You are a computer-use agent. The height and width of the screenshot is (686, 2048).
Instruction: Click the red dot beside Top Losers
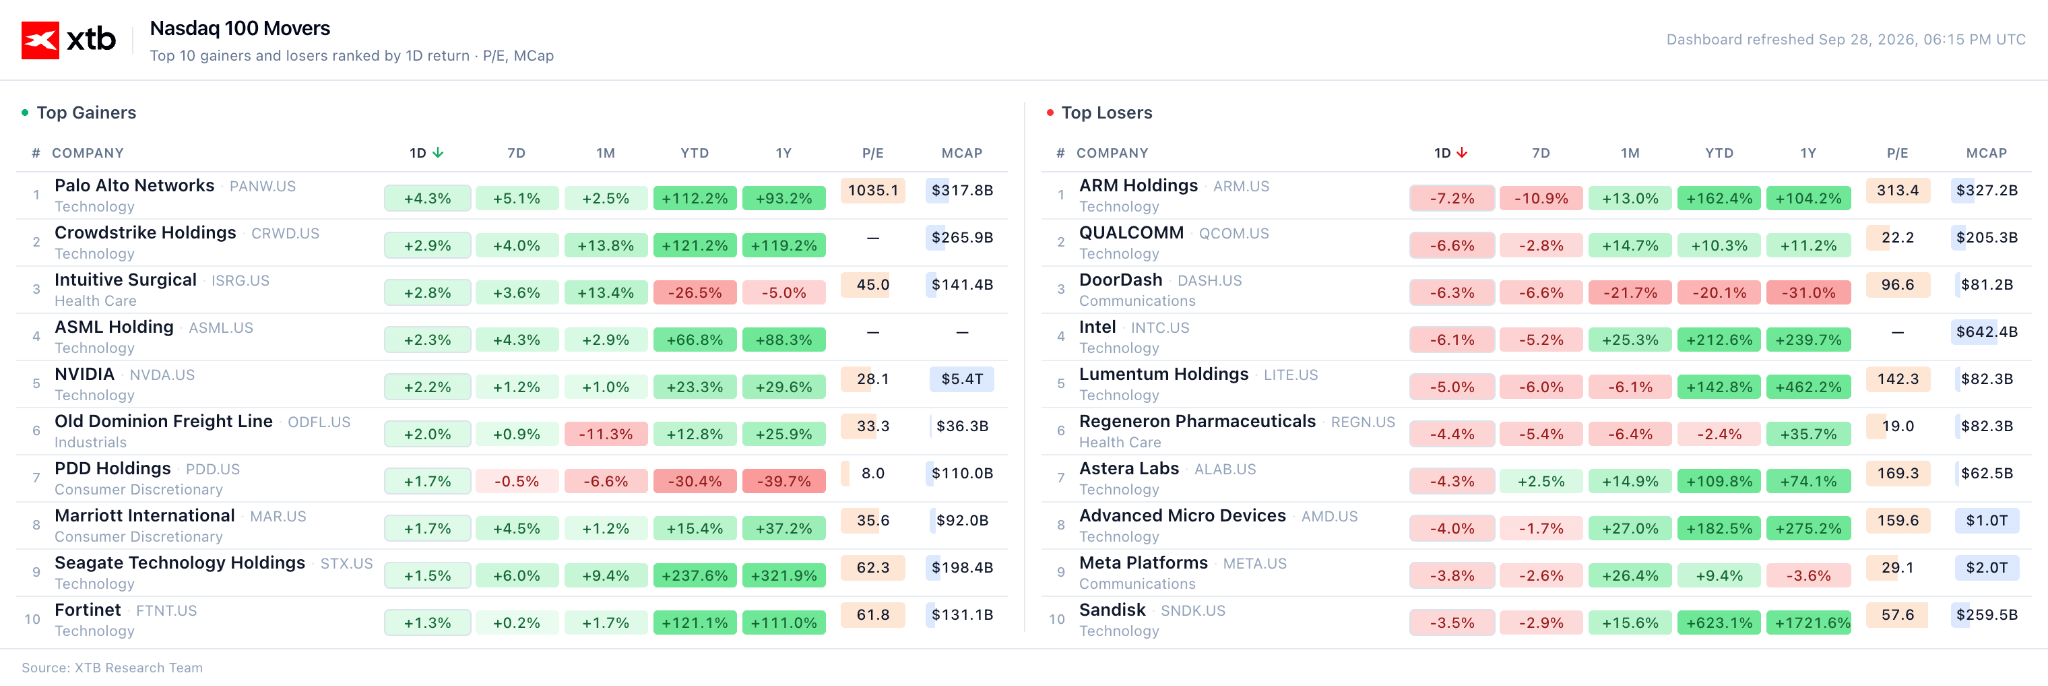tap(1050, 113)
